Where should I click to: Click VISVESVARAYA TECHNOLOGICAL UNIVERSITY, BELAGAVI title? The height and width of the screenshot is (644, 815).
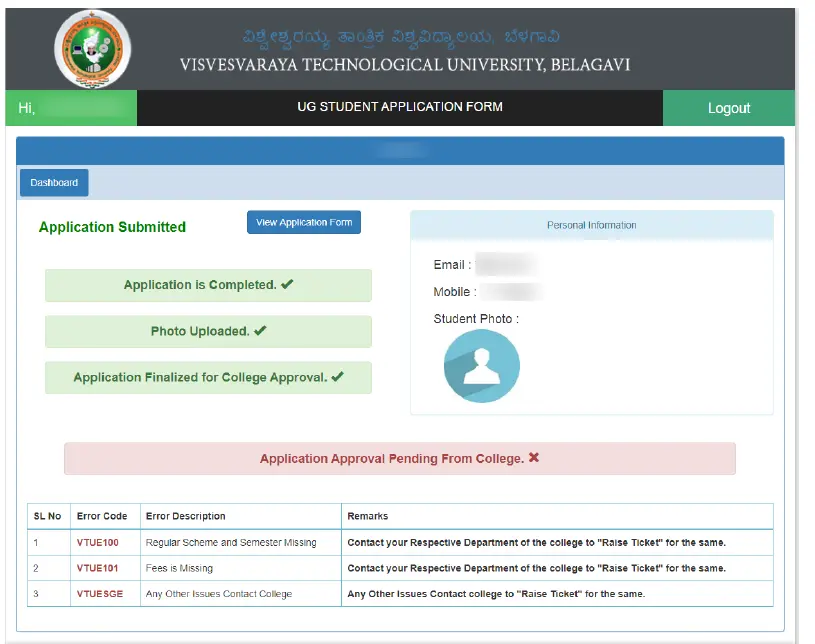[405, 65]
